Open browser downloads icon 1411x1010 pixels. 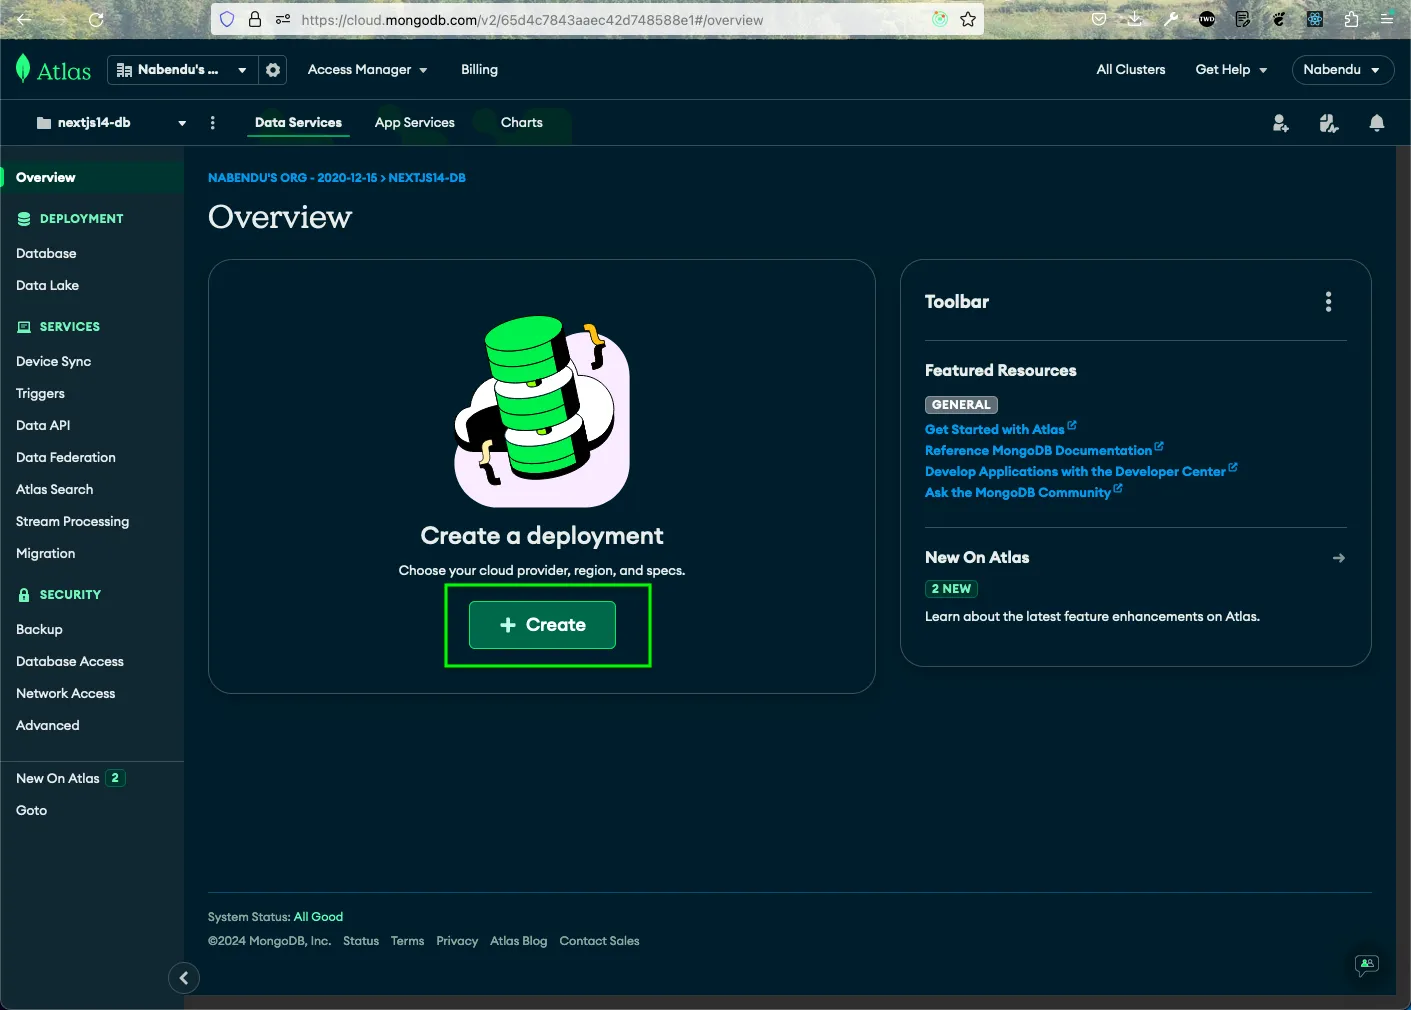[x=1135, y=19]
